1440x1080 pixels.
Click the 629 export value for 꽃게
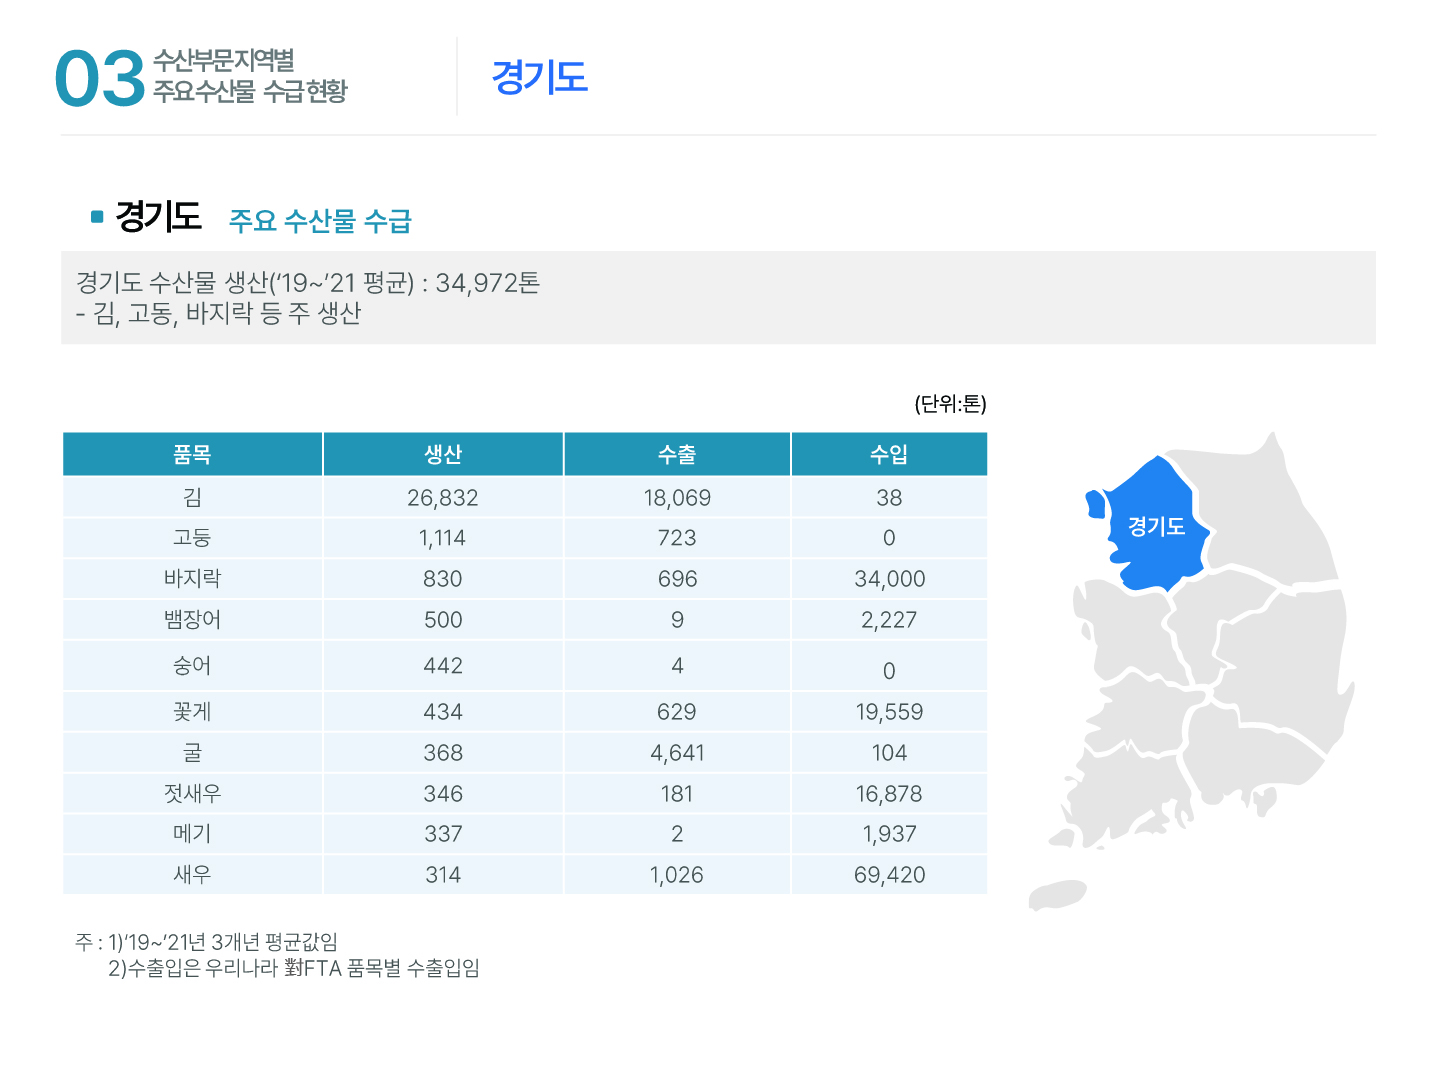click(677, 712)
